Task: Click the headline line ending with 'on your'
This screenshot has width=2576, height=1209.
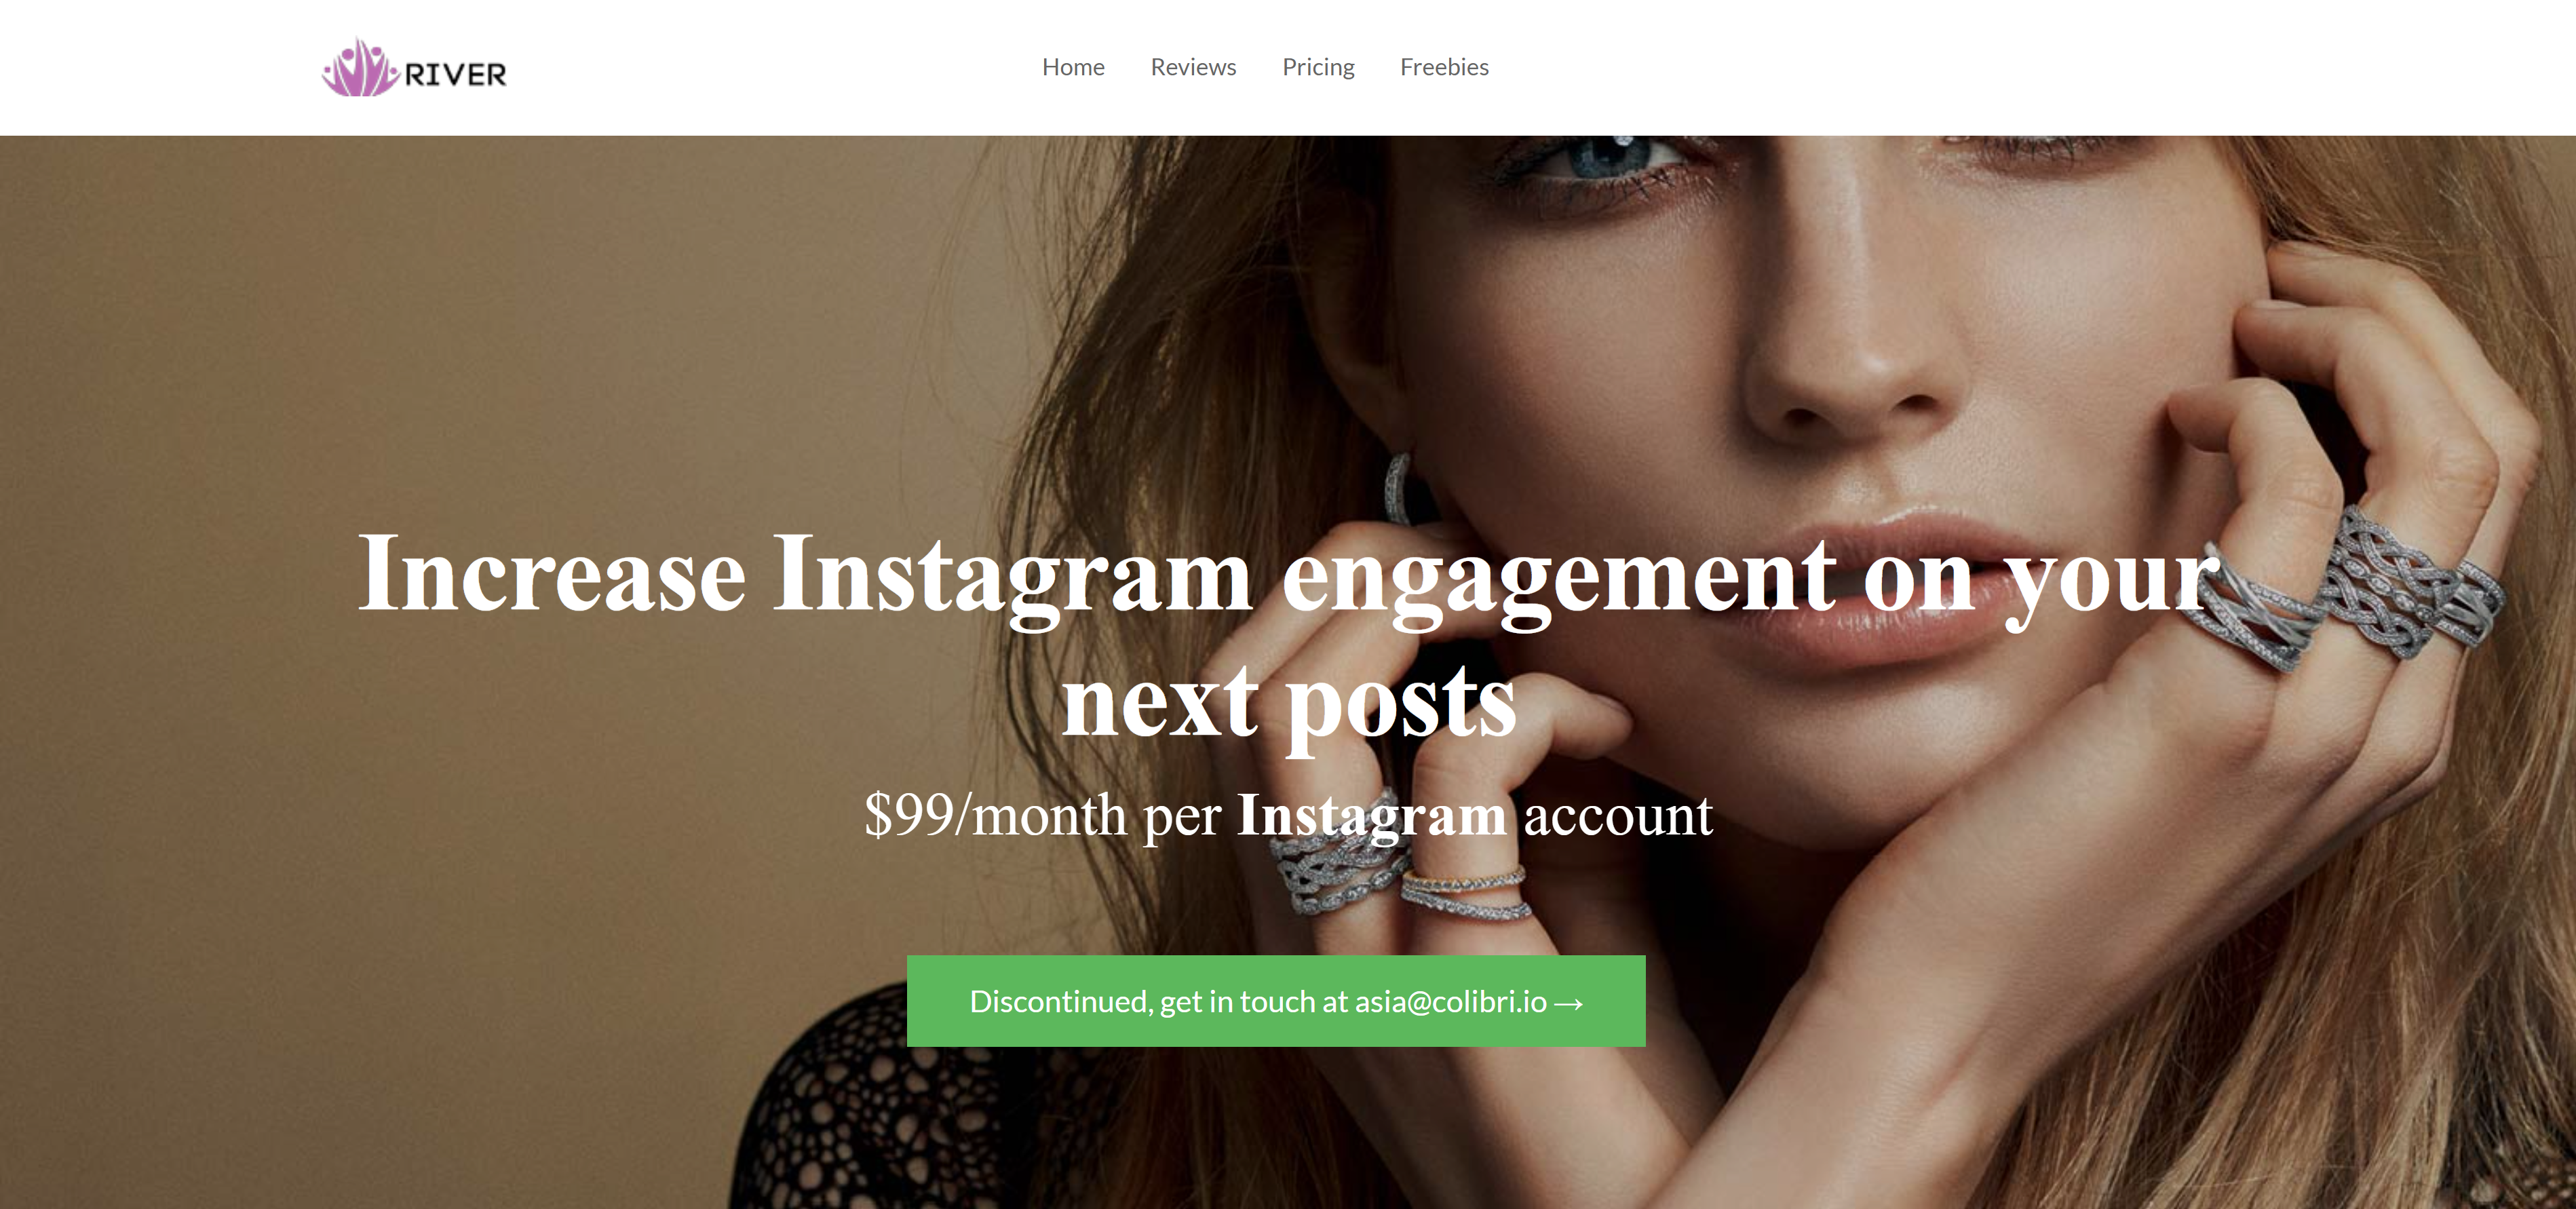Action: (1288, 575)
